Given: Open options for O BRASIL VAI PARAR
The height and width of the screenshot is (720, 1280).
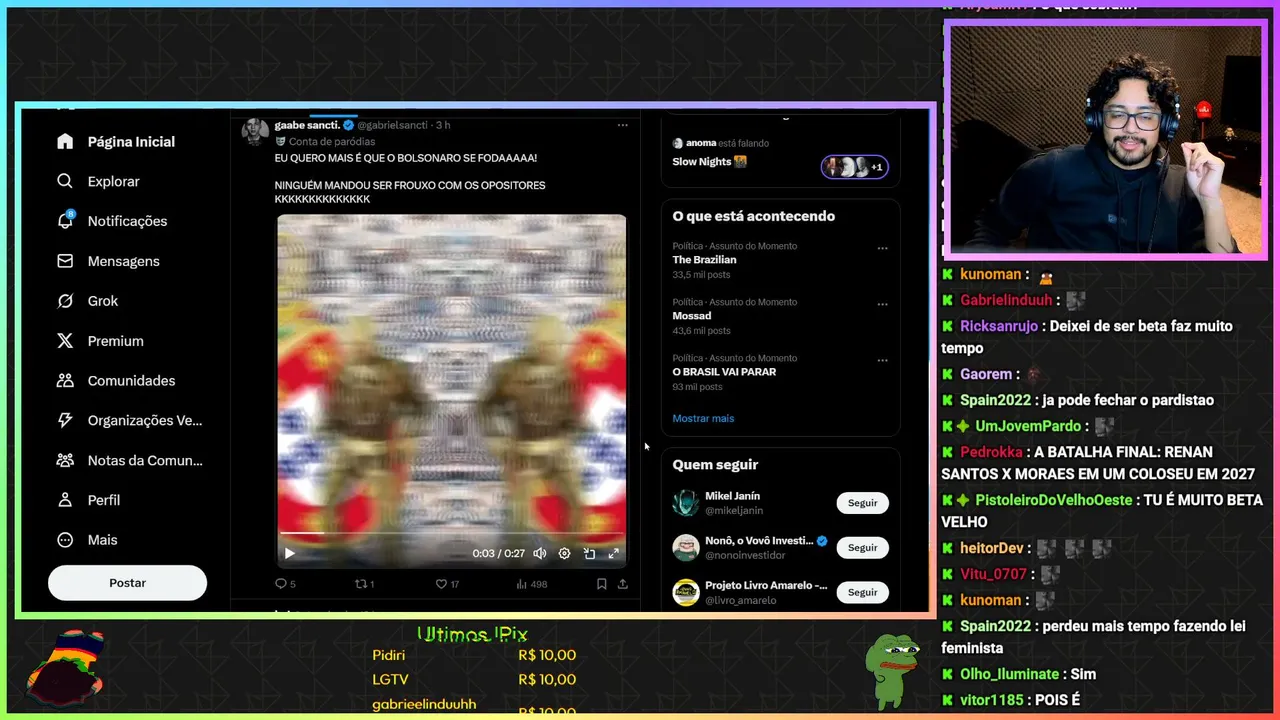Looking at the screenshot, I should [x=882, y=359].
